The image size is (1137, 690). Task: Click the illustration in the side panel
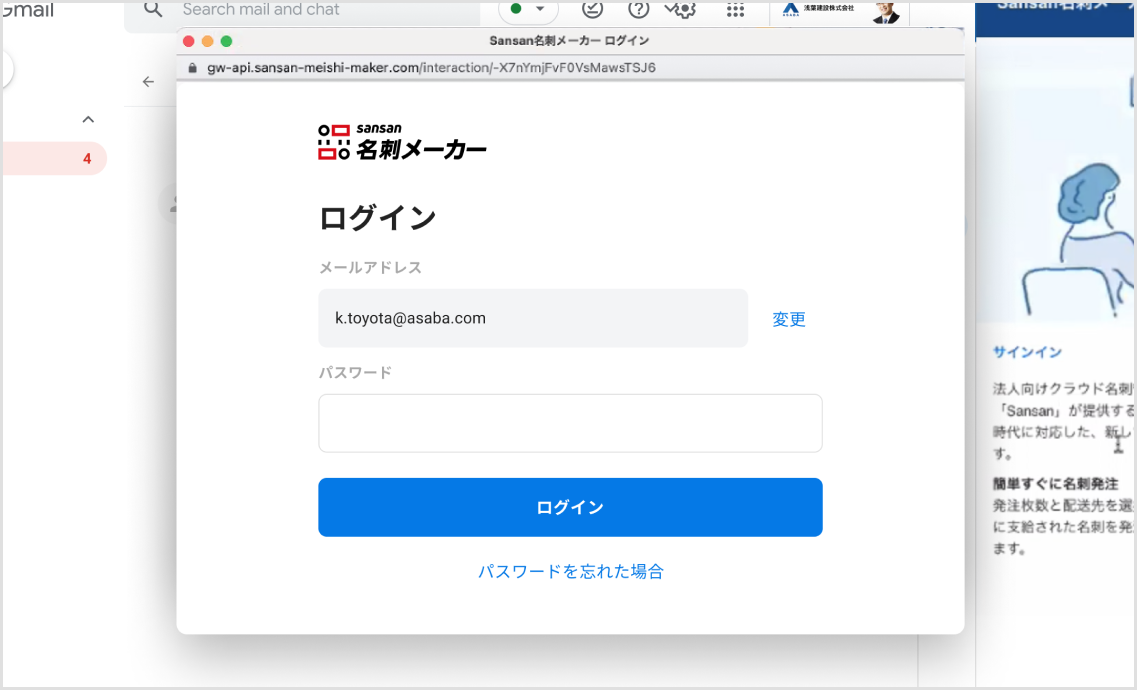(1057, 181)
